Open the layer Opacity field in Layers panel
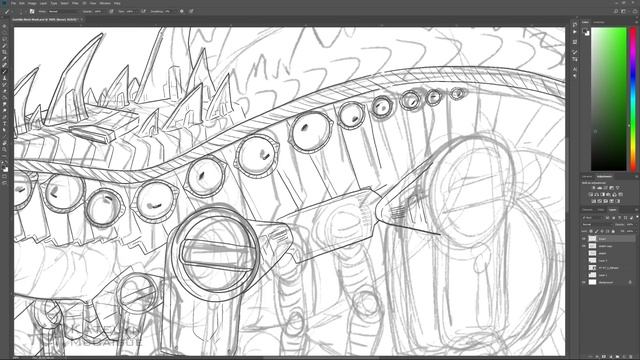The image size is (640, 360). pos(630,224)
